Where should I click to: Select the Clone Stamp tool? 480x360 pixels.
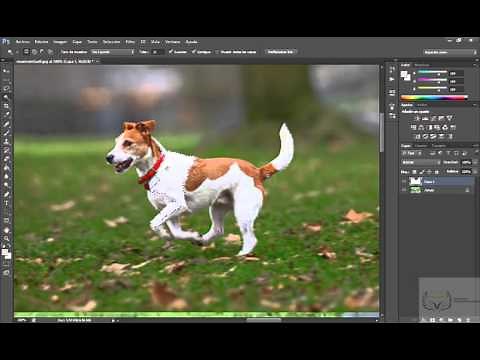click(x=6, y=141)
